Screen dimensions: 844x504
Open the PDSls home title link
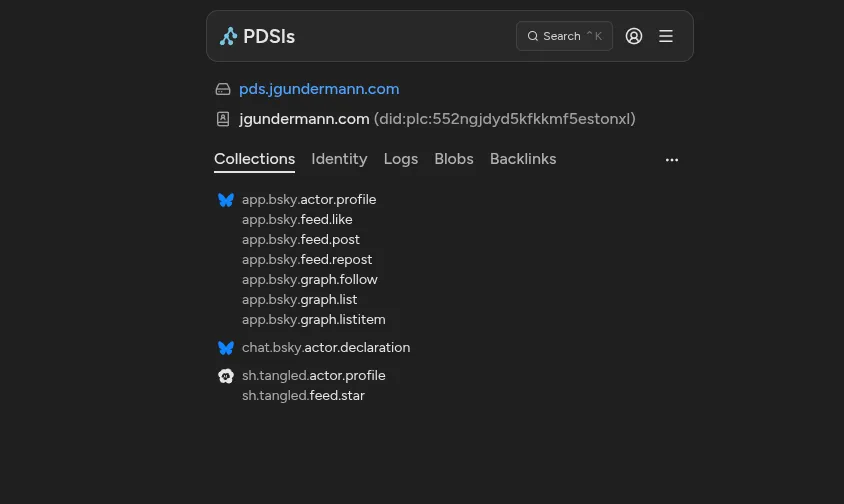[x=269, y=36]
